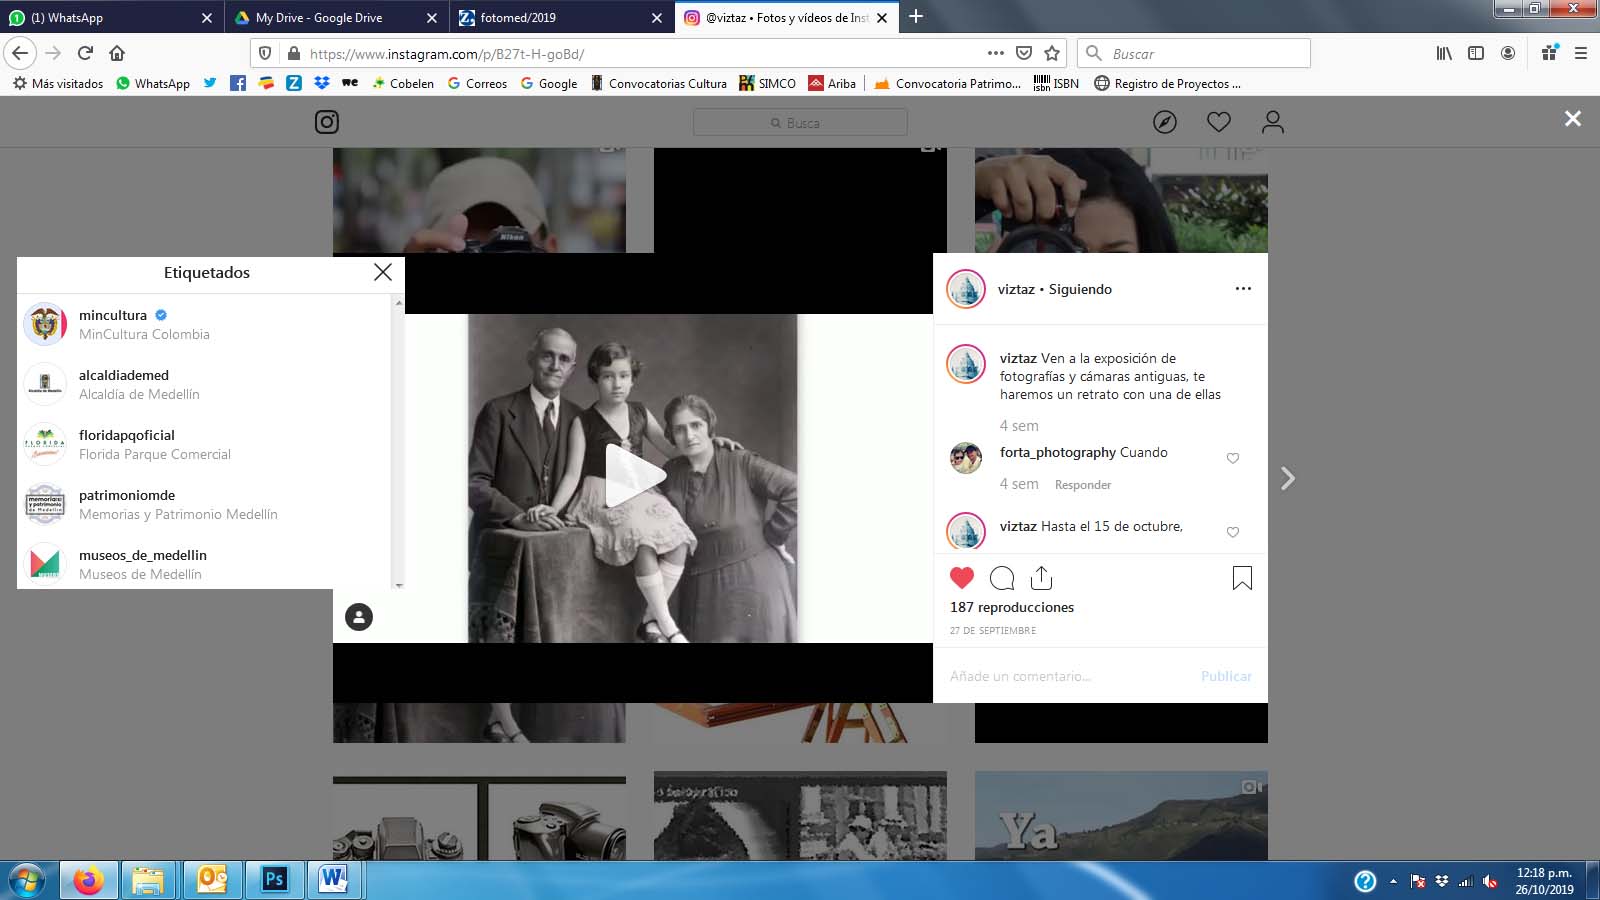This screenshot has height=900, width=1600.
Task: Unlike the post with red heart
Action: tap(962, 578)
